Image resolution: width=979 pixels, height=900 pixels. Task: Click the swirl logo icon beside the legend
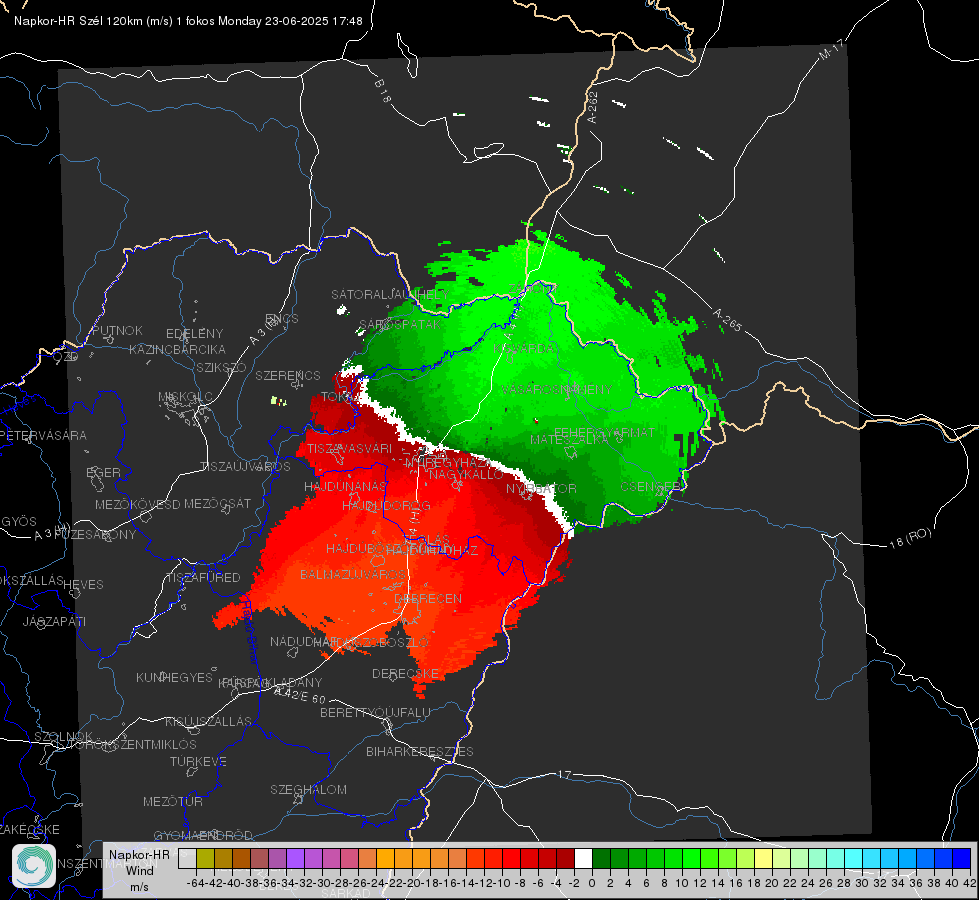click(34, 866)
